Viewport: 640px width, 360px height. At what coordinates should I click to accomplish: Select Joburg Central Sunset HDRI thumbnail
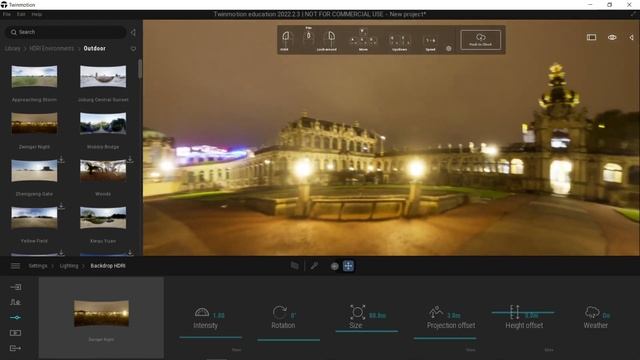click(103, 76)
